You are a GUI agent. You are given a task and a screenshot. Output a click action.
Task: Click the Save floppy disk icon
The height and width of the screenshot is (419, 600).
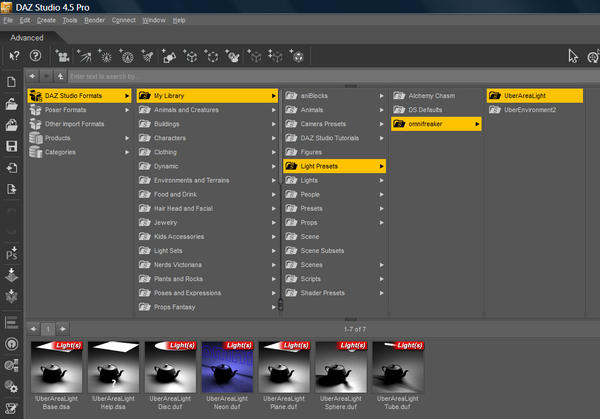(11, 146)
